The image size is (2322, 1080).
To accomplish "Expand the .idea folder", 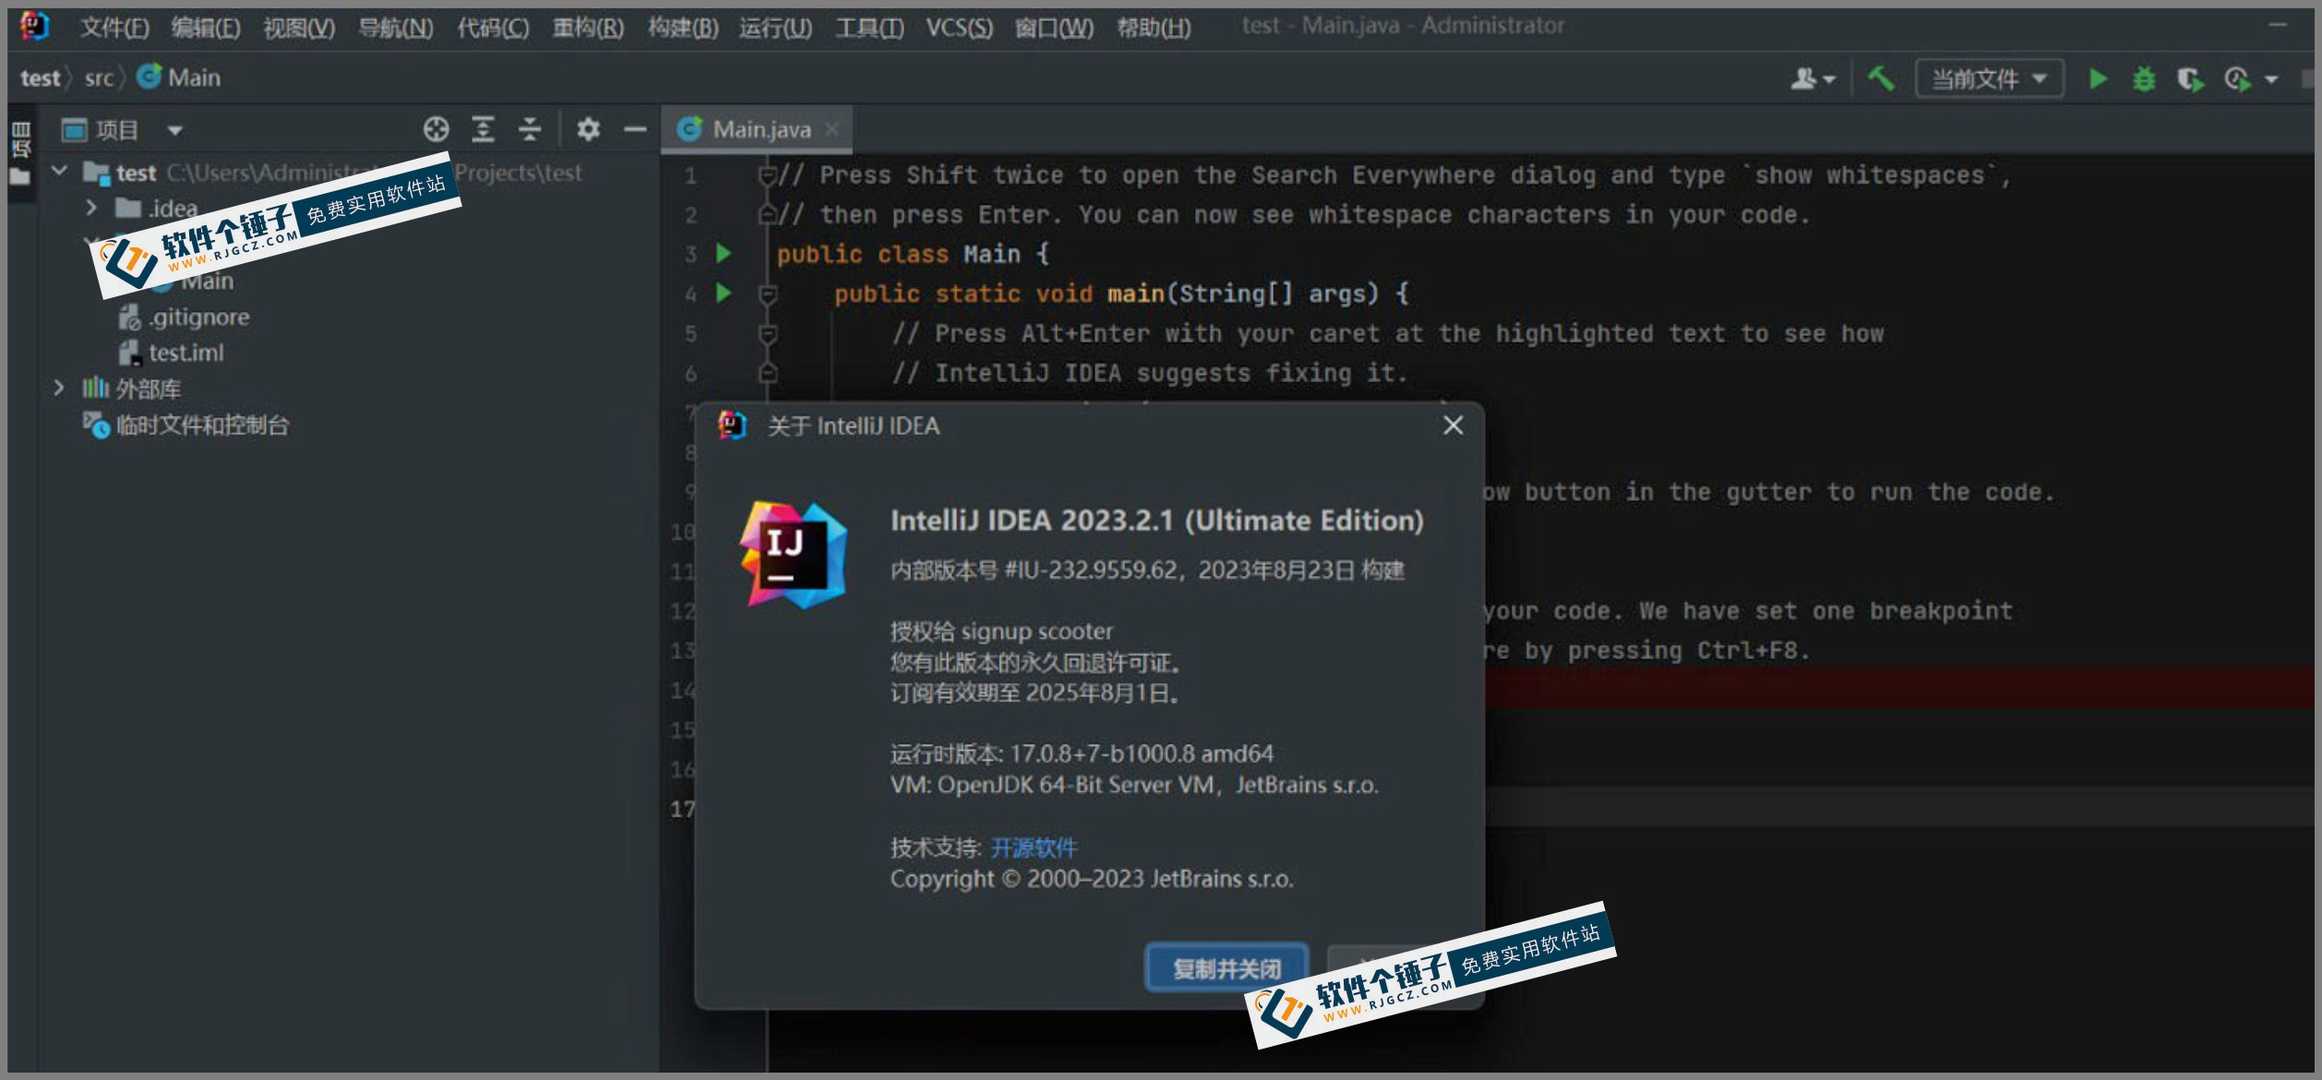I will [x=91, y=208].
